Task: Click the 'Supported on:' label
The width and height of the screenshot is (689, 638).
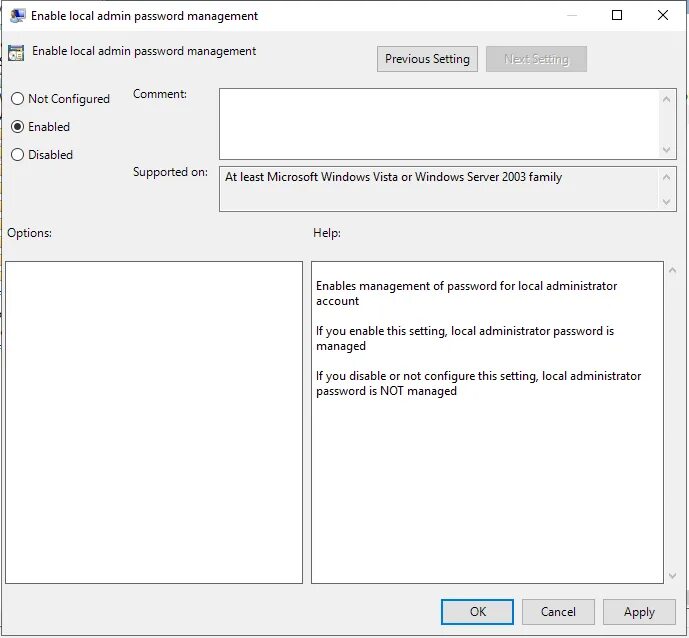Action: (170, 172)
